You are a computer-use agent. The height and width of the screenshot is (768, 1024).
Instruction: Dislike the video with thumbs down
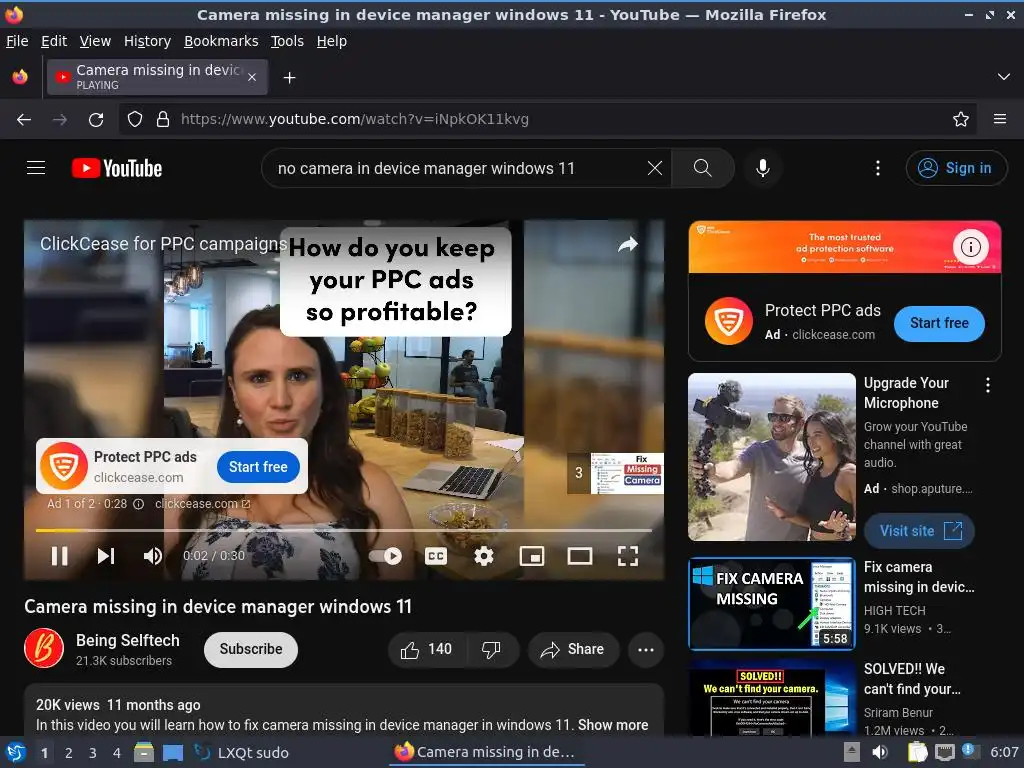pyautogui.click(x=492, y=649)
